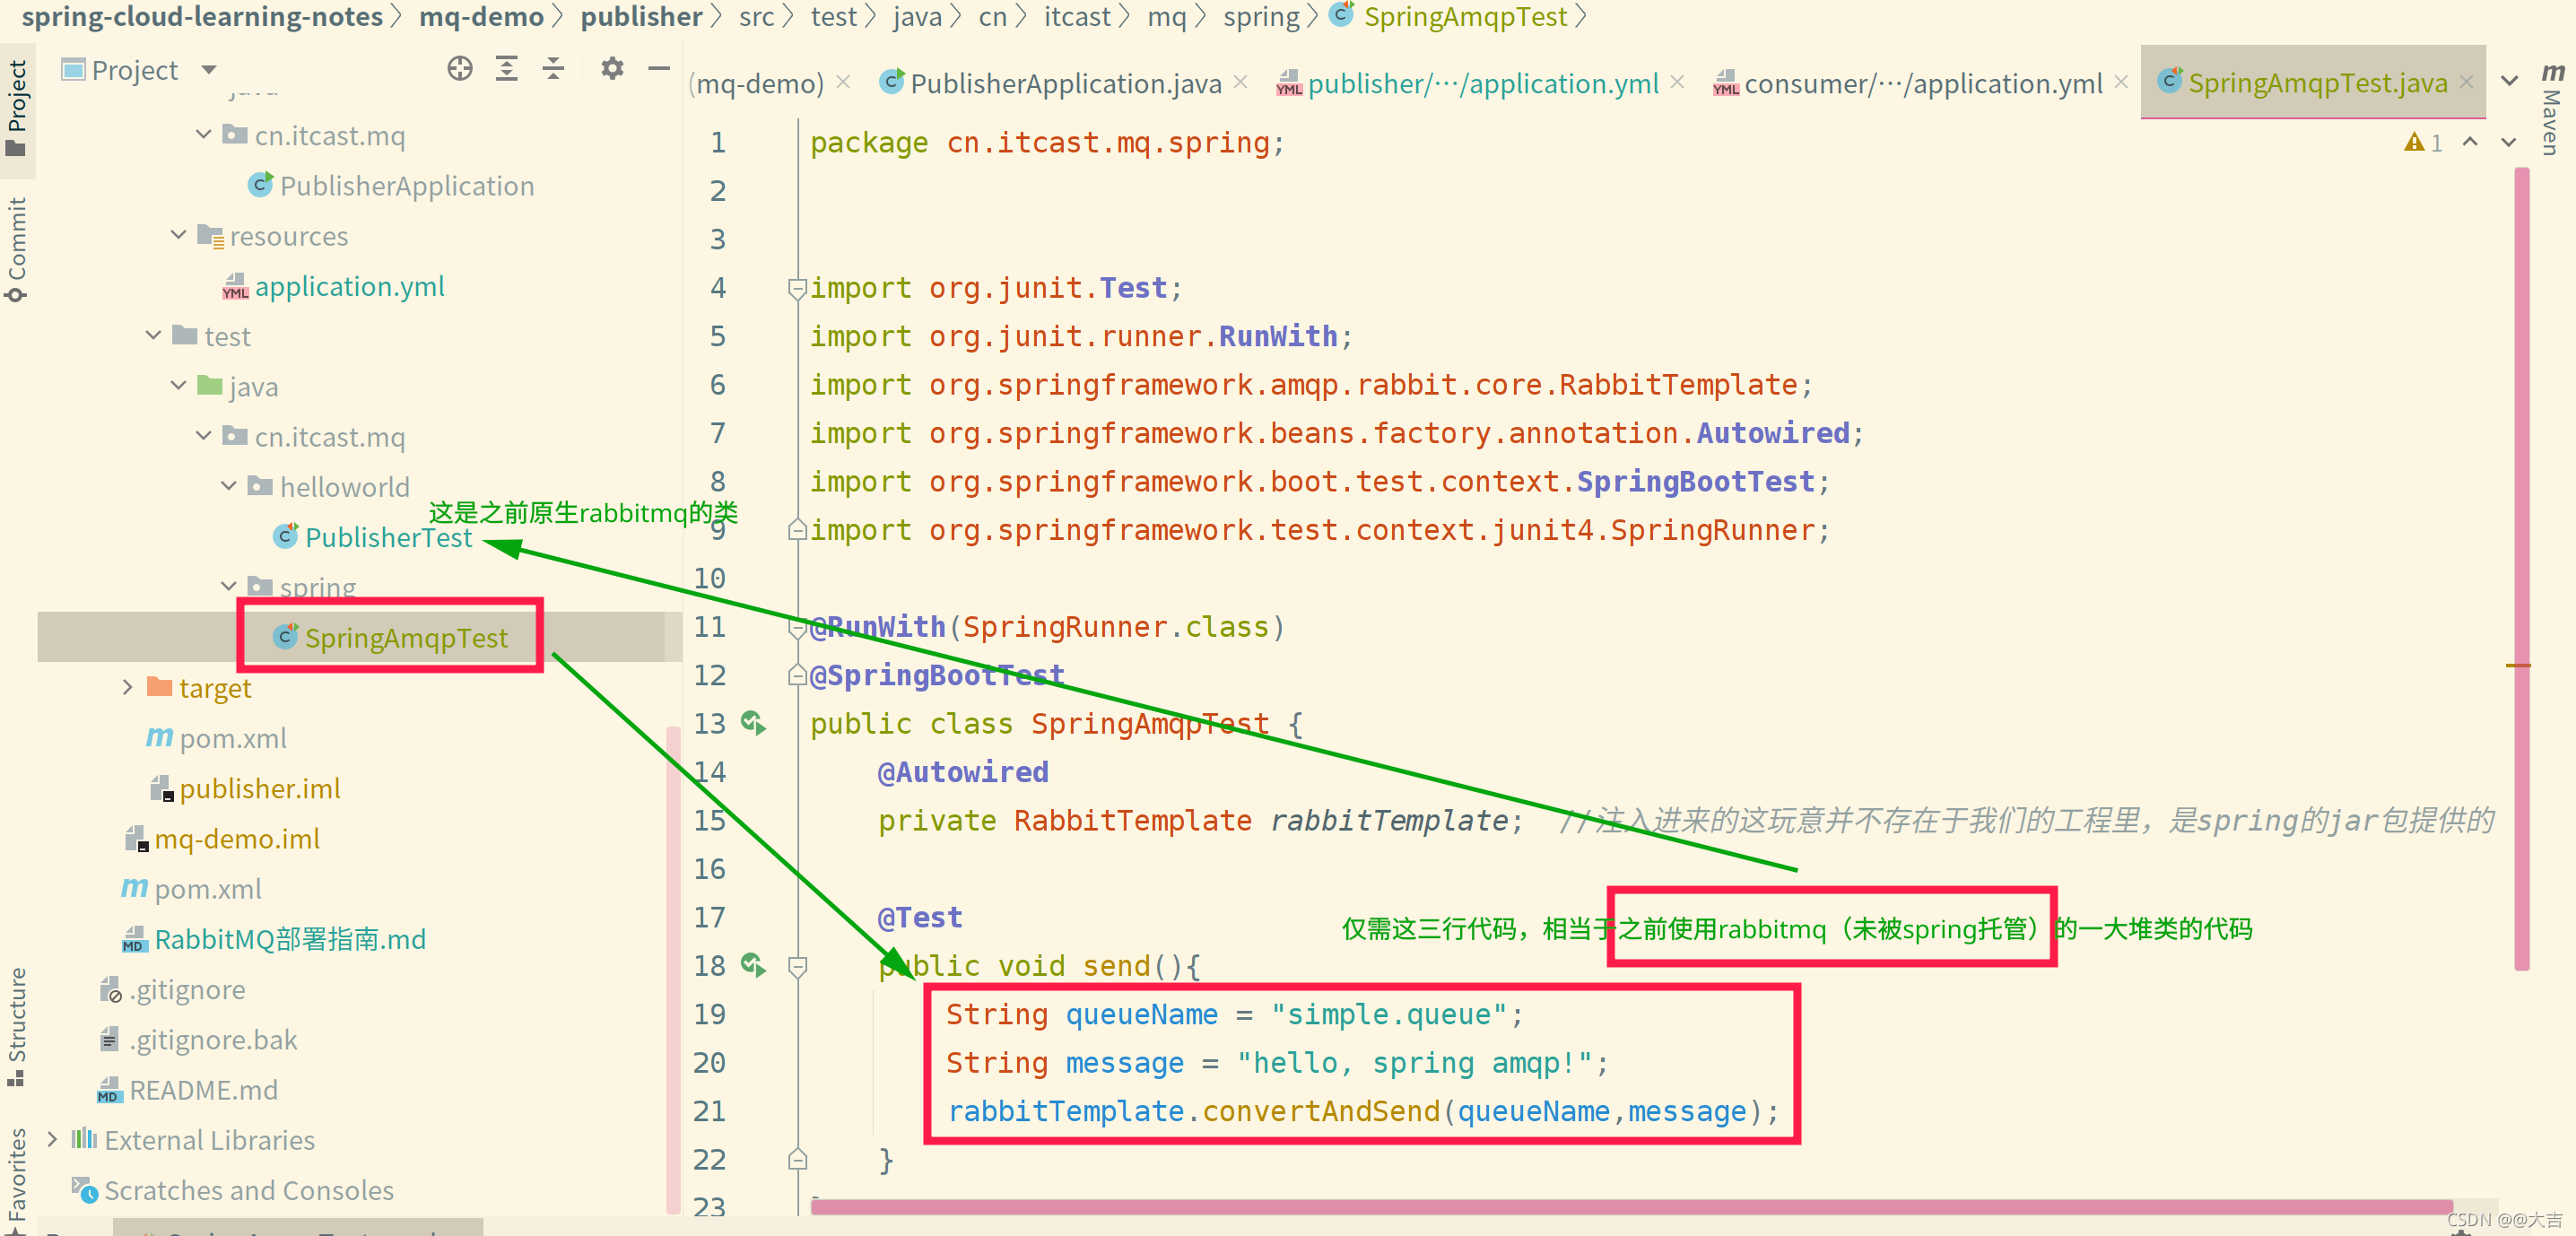
Task: Jump to previous highlighted error arrow
Action: (x=2470, y=142)
